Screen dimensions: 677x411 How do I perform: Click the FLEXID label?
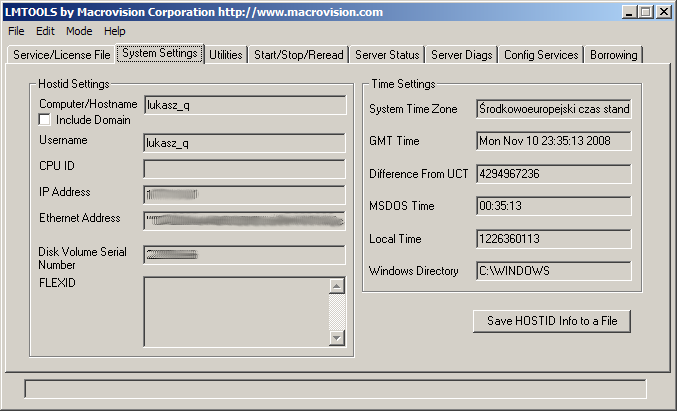(x=57, y=283)
